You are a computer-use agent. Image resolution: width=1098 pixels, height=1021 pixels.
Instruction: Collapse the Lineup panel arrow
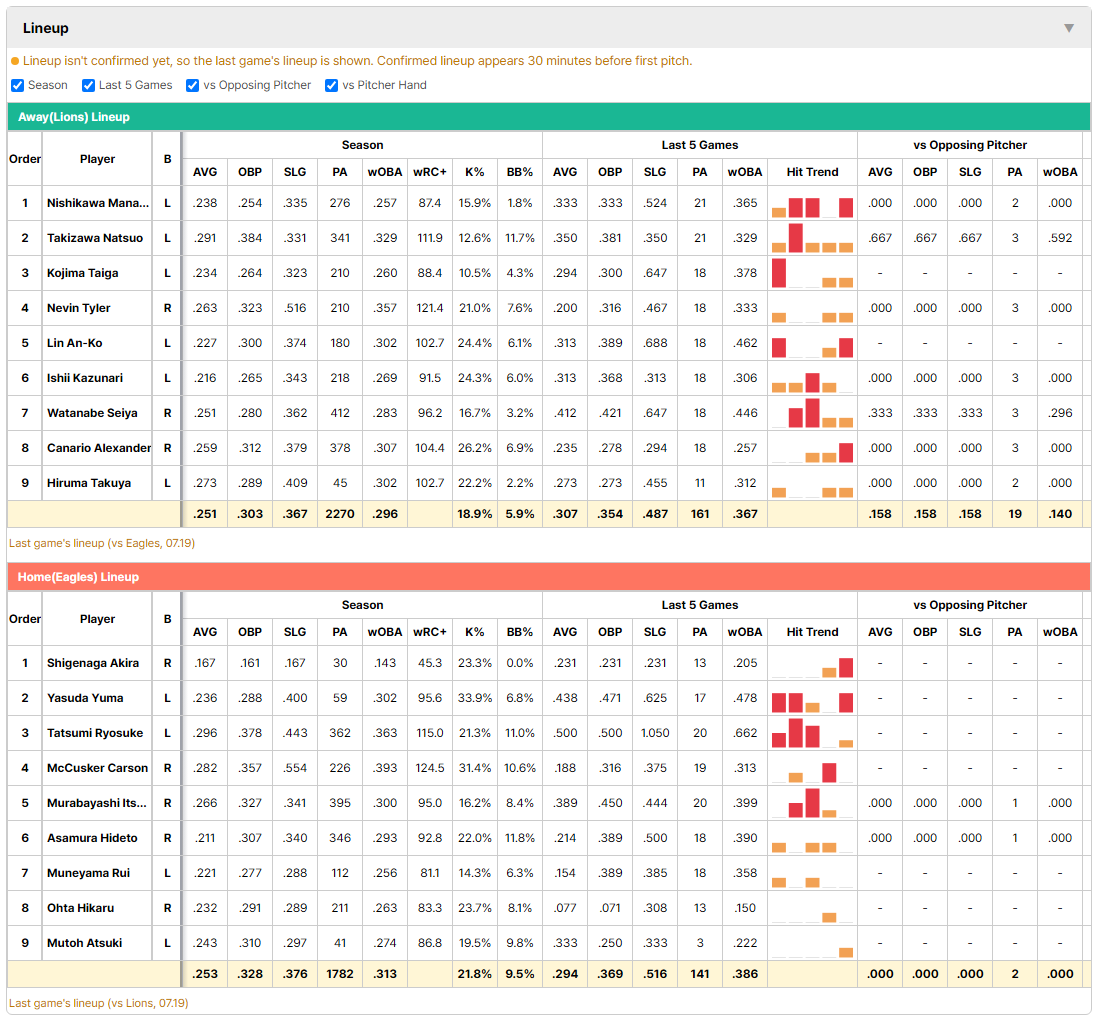click(1069, 28)
